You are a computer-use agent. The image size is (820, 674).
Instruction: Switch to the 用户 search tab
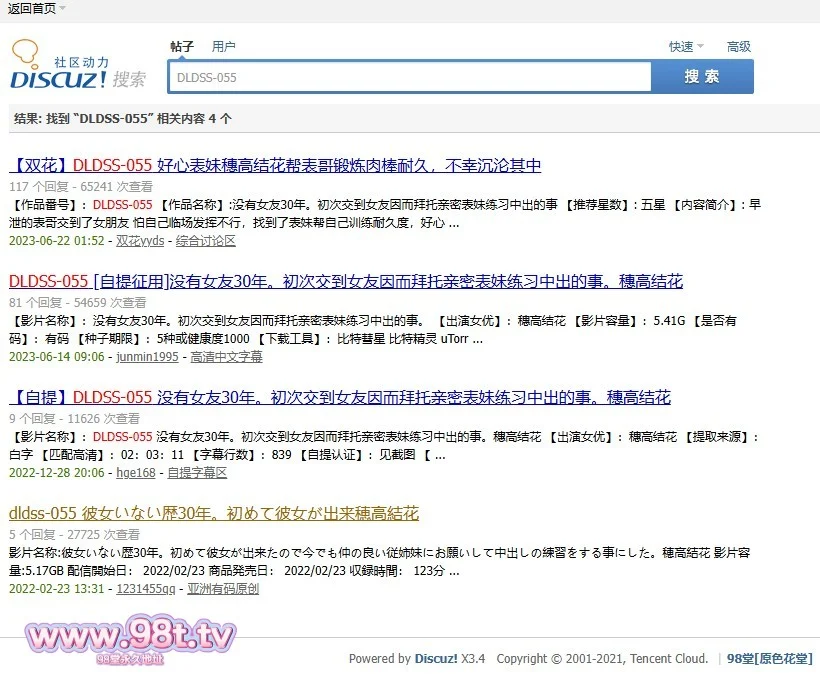tap(223, 47)
